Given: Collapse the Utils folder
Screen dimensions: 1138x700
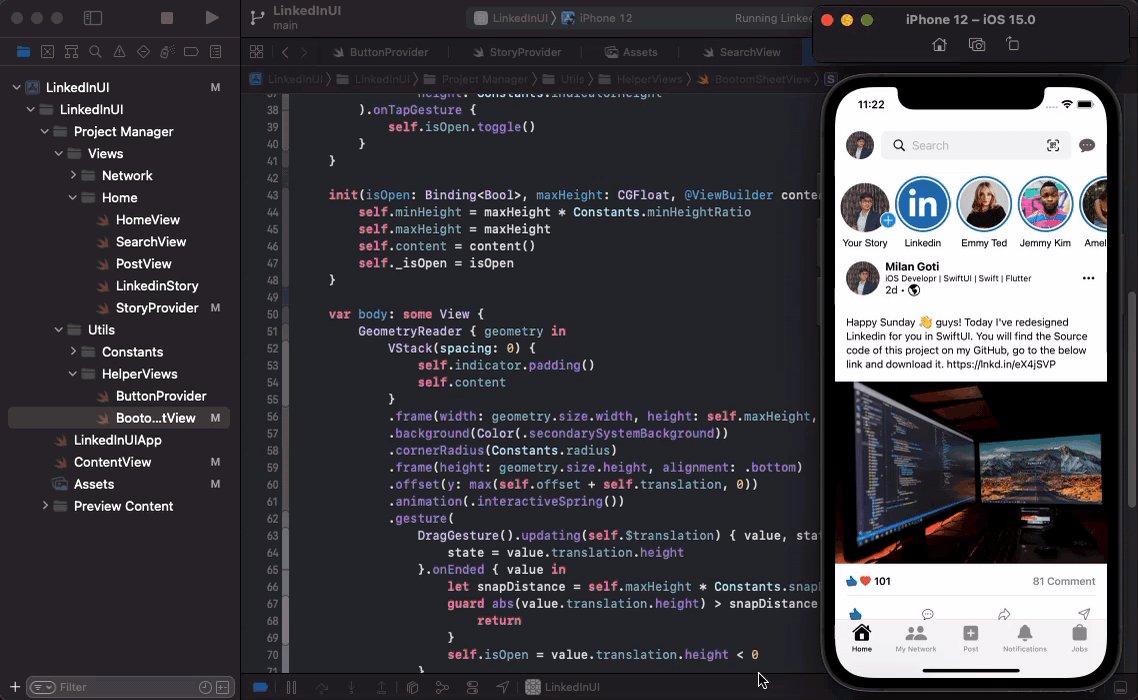Looking at the screenshot, I should point(58,330).
